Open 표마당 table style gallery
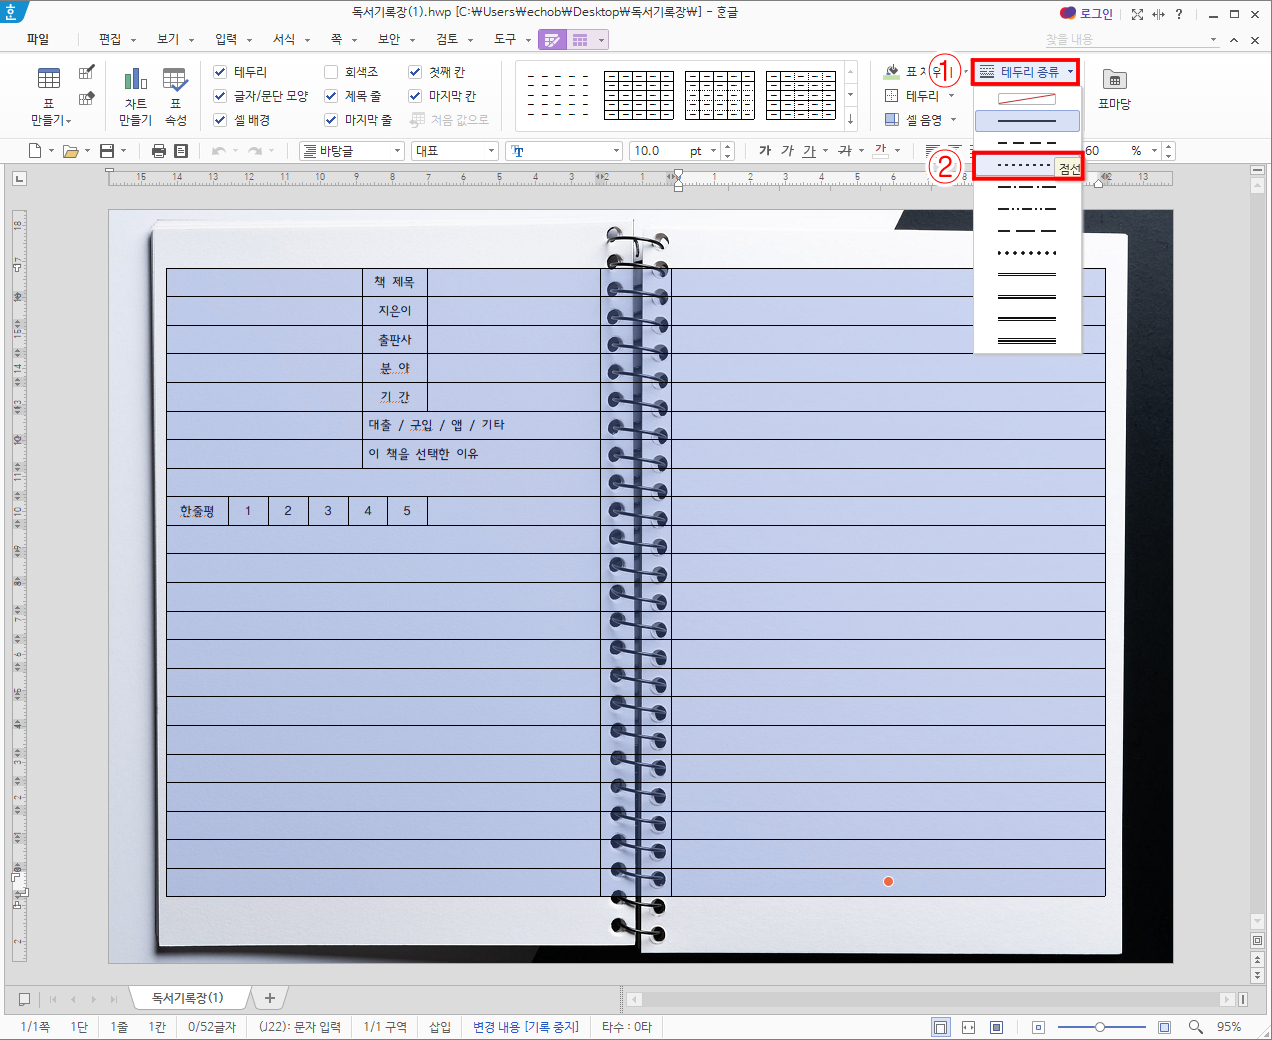Screen dimensions: 1272x1040 pyautogui.click(x=1114, y=89)
